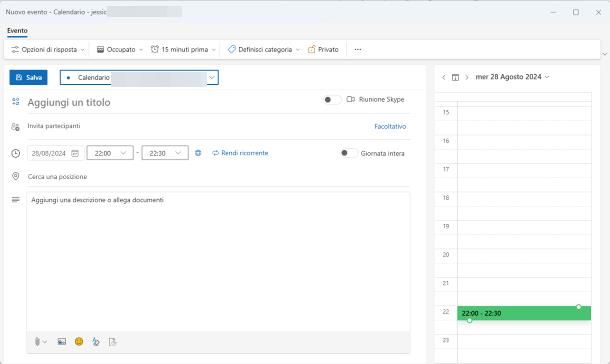Screen dimensions: 610x364
Task: Open the more options ellipsis menu
Action: tap(358, 49)
